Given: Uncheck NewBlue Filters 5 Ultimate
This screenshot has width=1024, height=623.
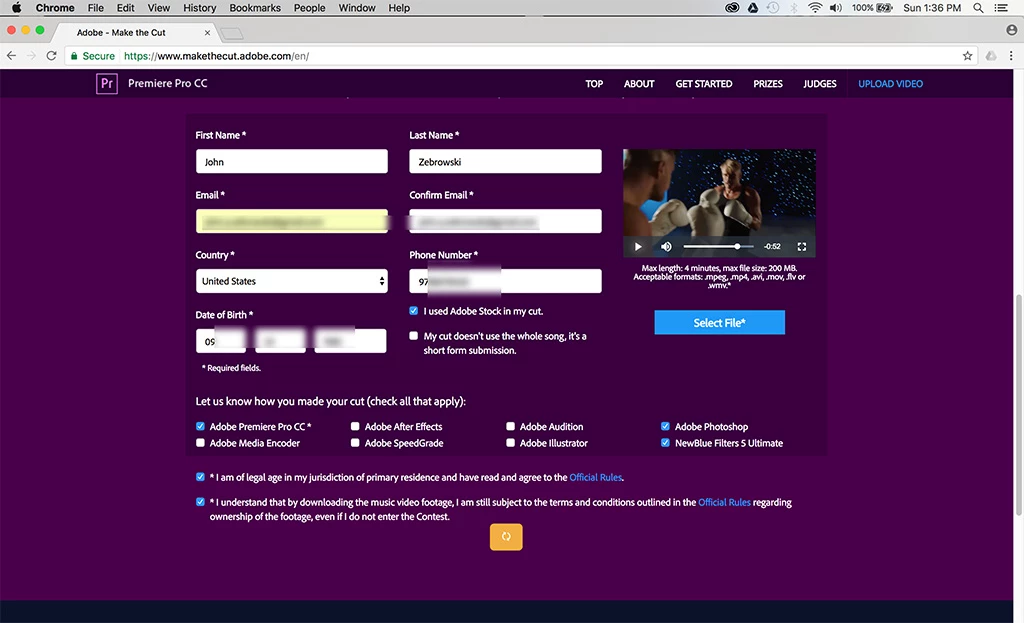Looking at the screenshot, I should [665, 443].
